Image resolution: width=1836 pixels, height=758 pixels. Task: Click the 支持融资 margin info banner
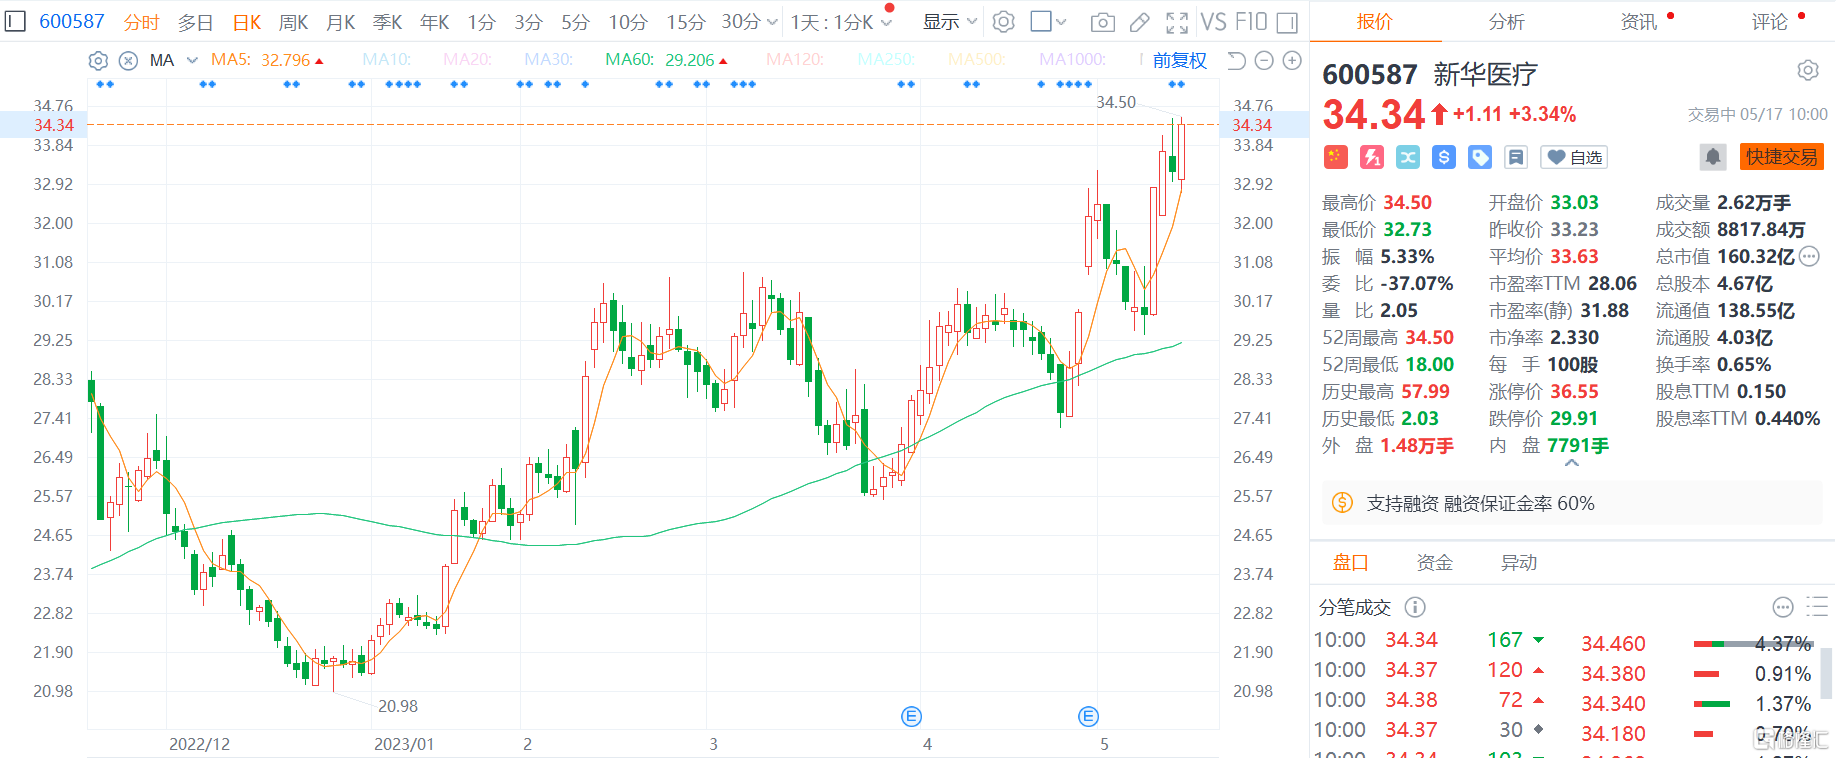[x=1572, y=503]
